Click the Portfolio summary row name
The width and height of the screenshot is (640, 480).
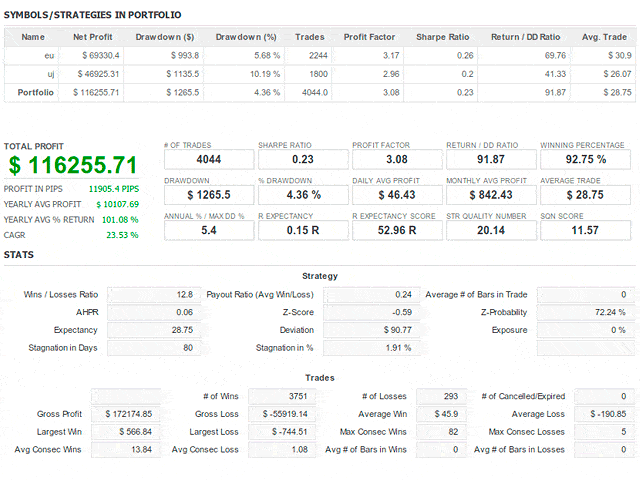coord(36,92)
